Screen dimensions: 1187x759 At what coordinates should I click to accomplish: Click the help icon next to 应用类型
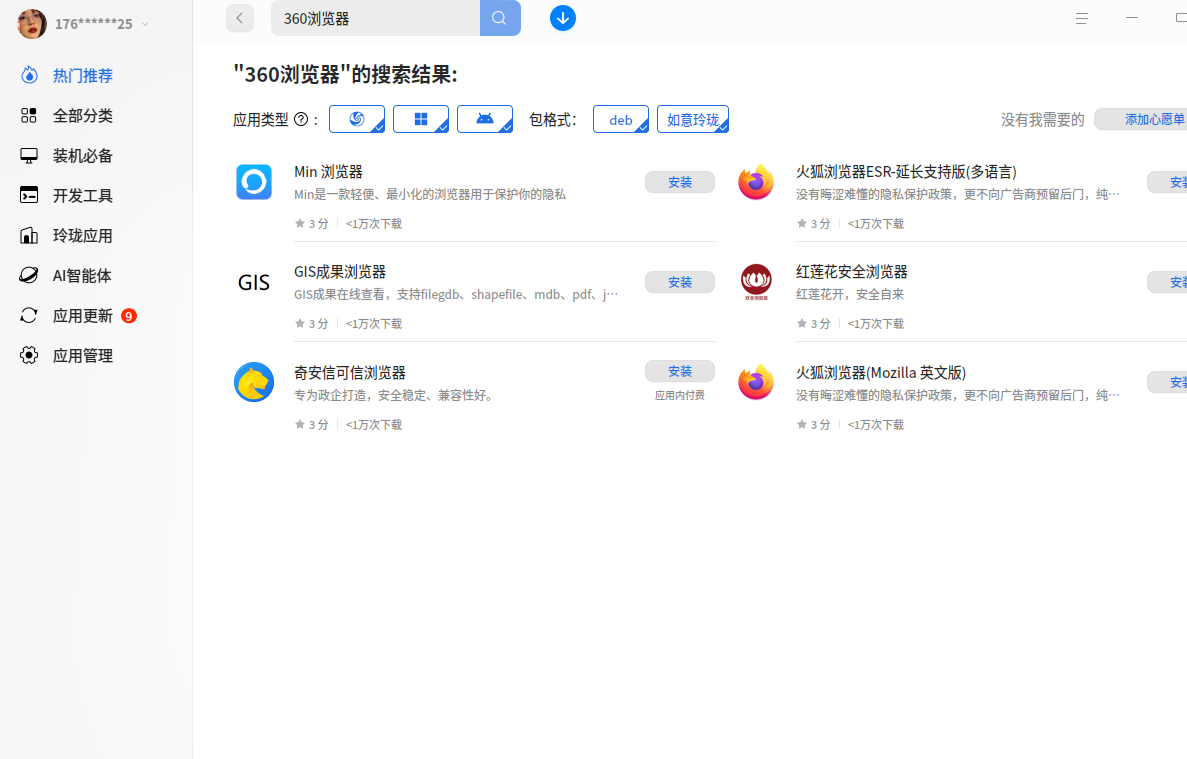[301, 120]
